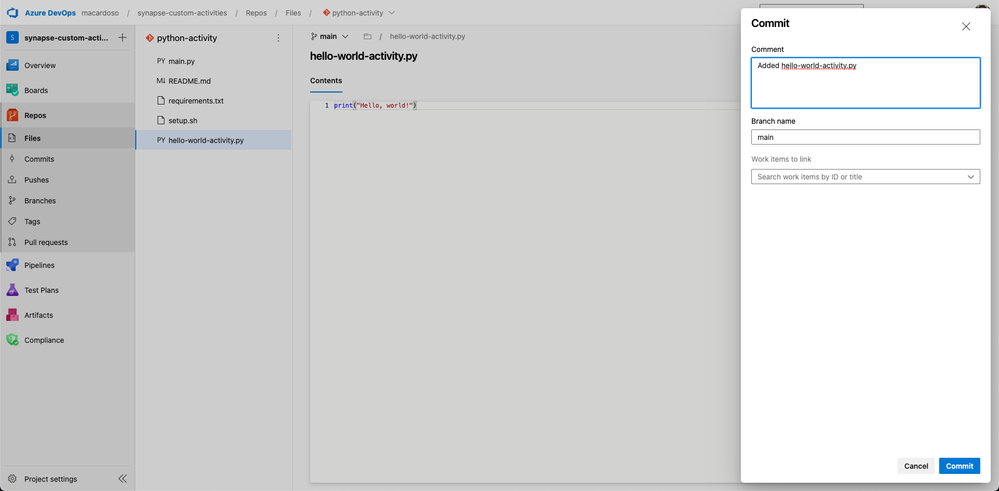Open the Compliance shield icon

pos(11,340)
